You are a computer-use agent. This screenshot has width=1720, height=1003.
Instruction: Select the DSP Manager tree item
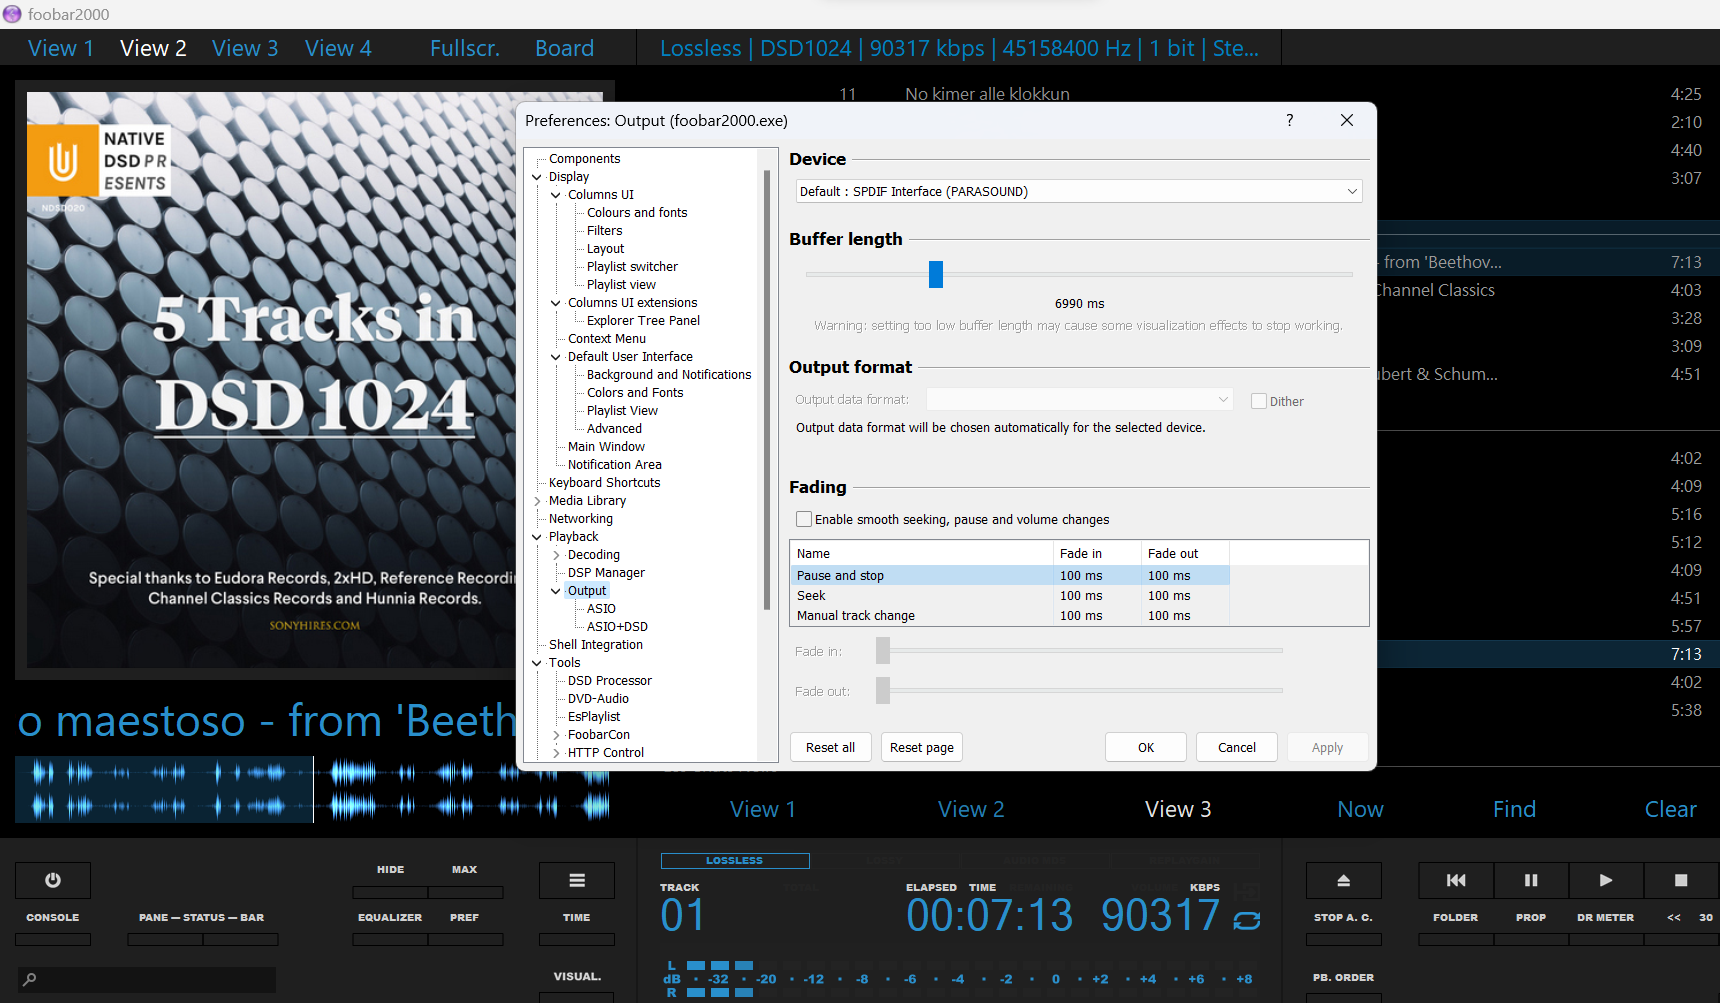[606, 573]
